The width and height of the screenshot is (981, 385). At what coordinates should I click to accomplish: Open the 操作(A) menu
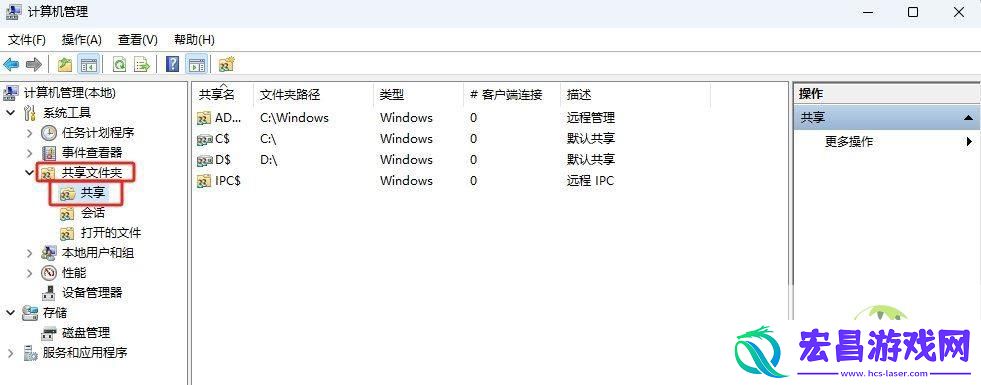[82, 40]
